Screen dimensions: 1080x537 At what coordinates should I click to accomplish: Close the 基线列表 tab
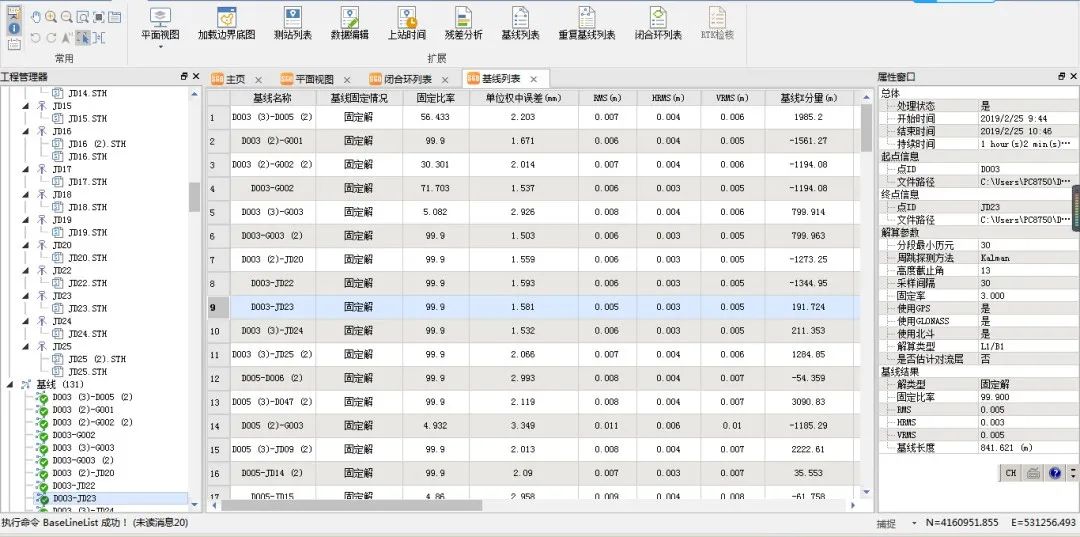point(533,79)
